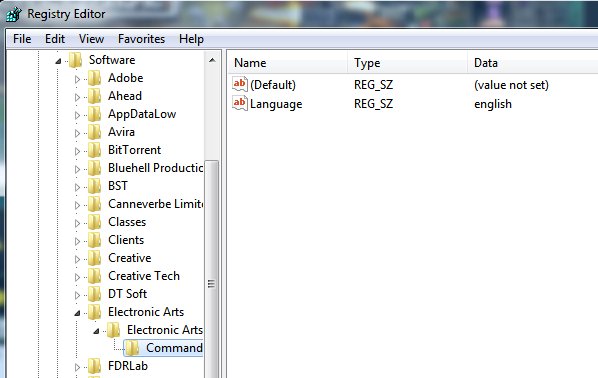Select the FDRLab key
The height and width of the screenshot is (378, 598).
(x=128, y=366)
